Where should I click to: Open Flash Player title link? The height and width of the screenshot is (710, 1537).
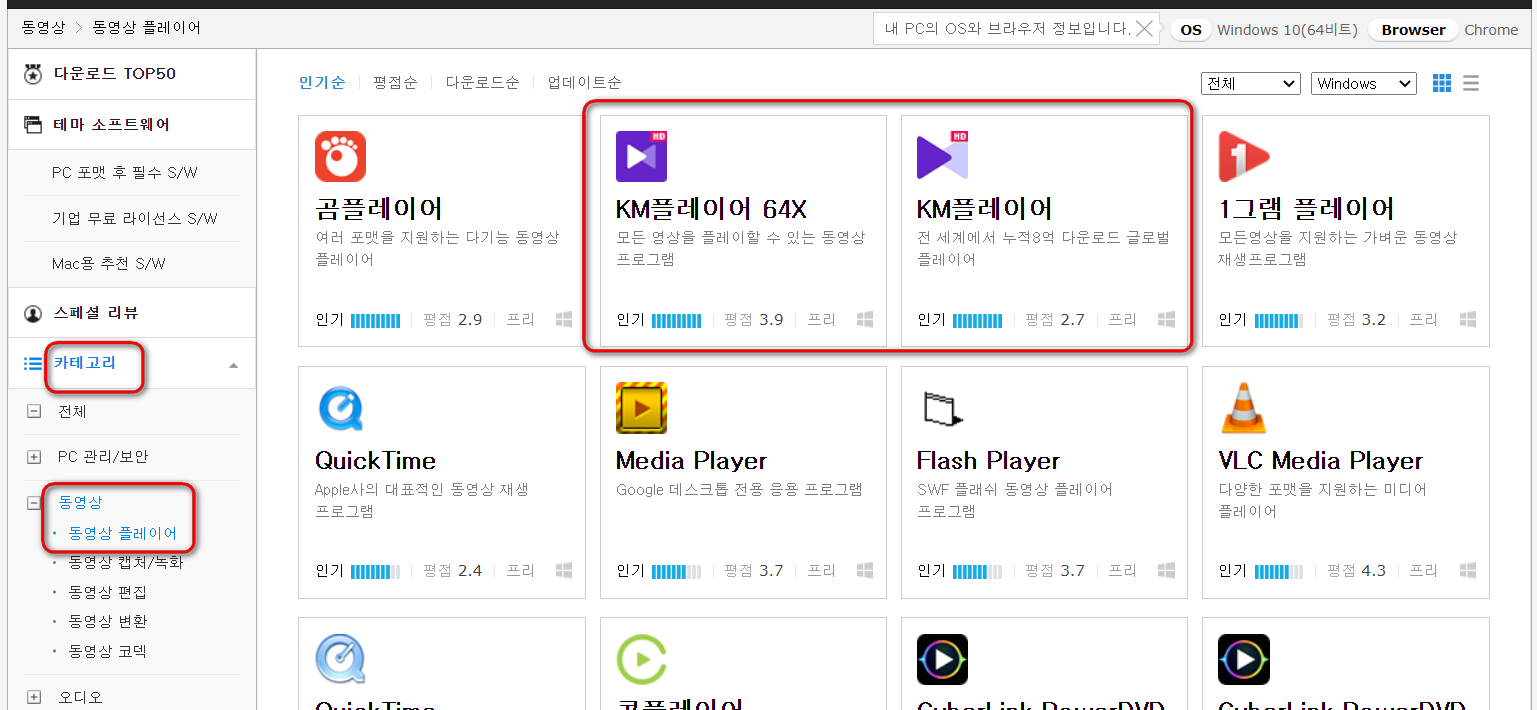point(988,460)
